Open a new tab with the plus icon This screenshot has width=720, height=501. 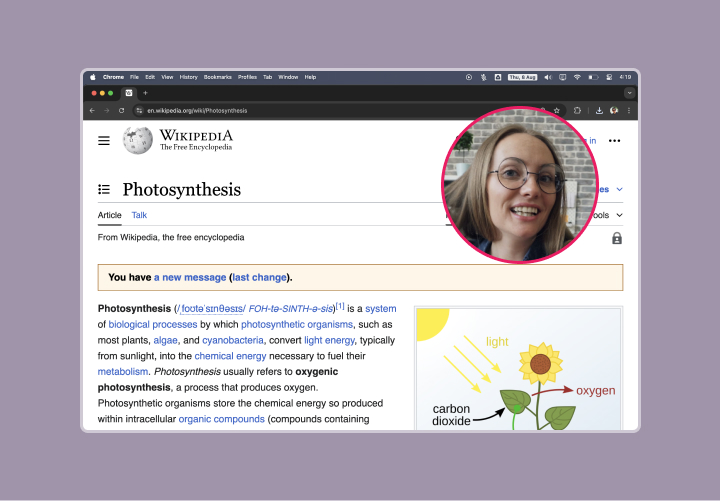click(145, 93)
